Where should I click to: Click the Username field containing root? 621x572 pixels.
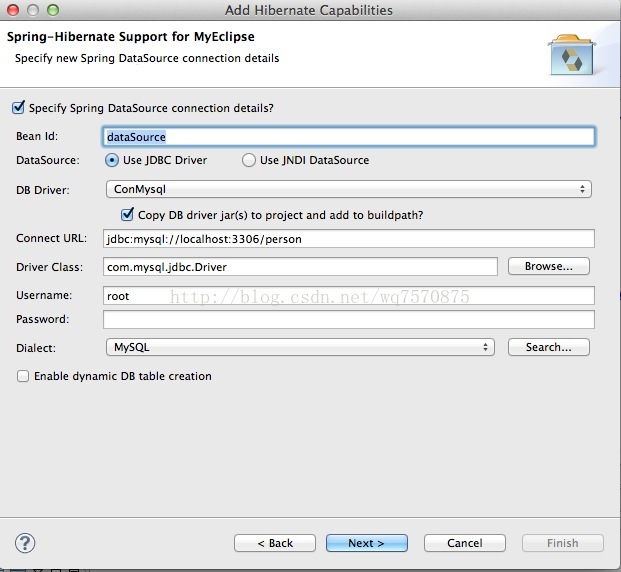tap(349, 296)
